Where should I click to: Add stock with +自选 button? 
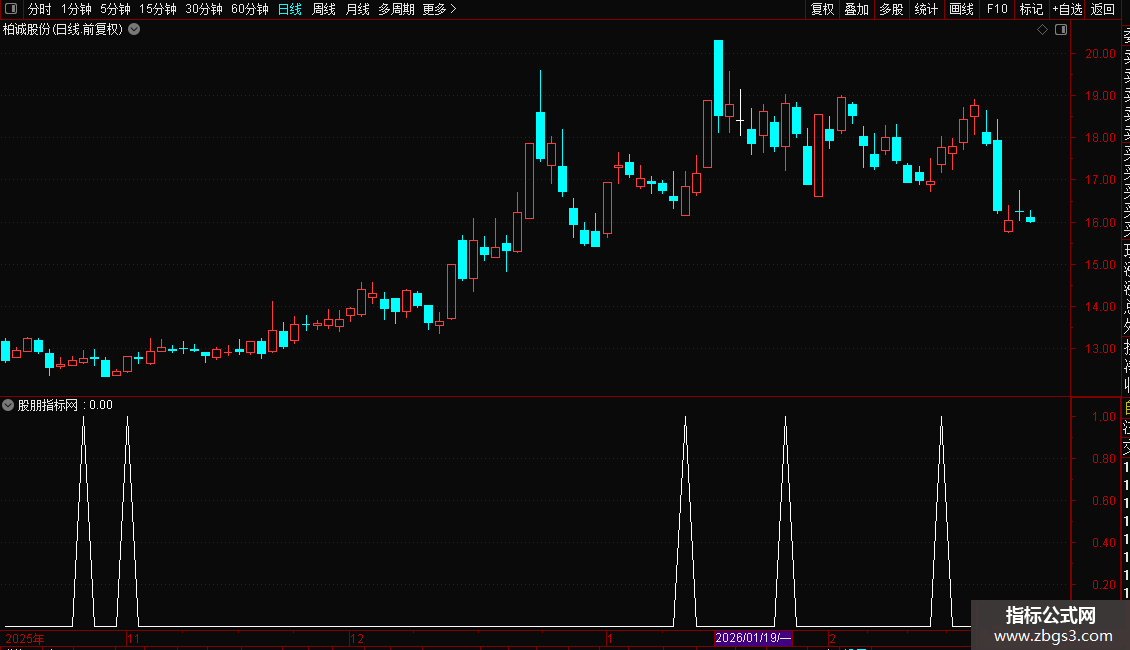click(1067, 9)
